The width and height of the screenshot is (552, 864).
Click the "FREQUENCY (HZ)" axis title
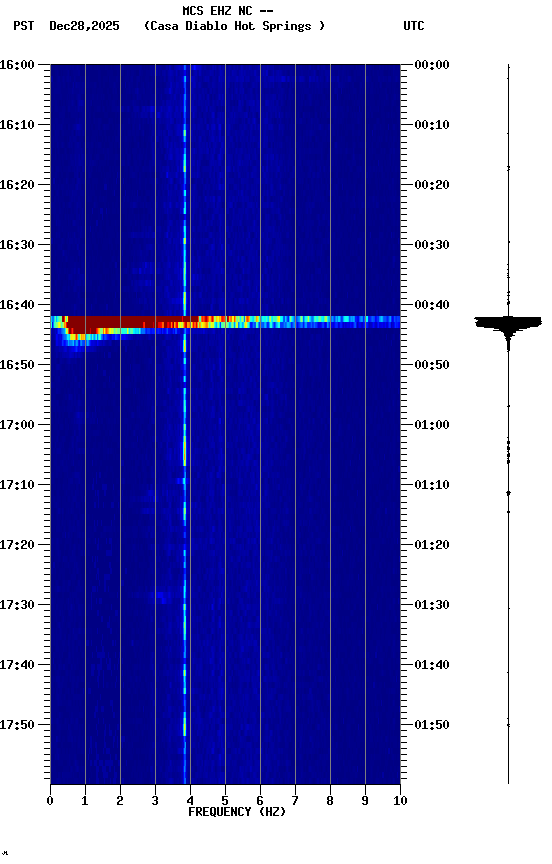point(237,813)
